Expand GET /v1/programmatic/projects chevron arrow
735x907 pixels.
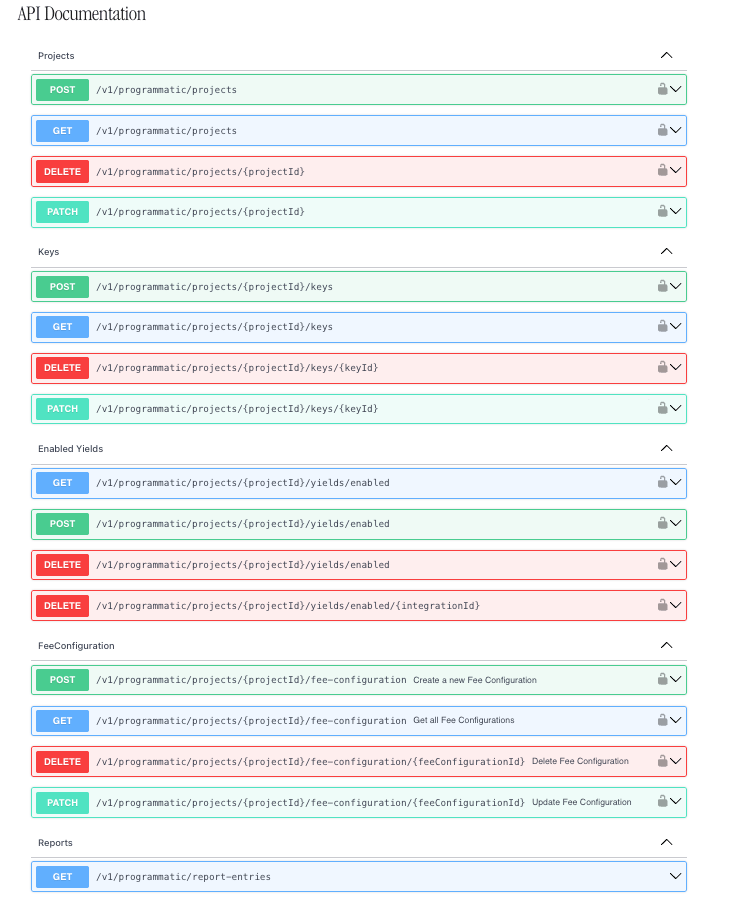point(675,130)
